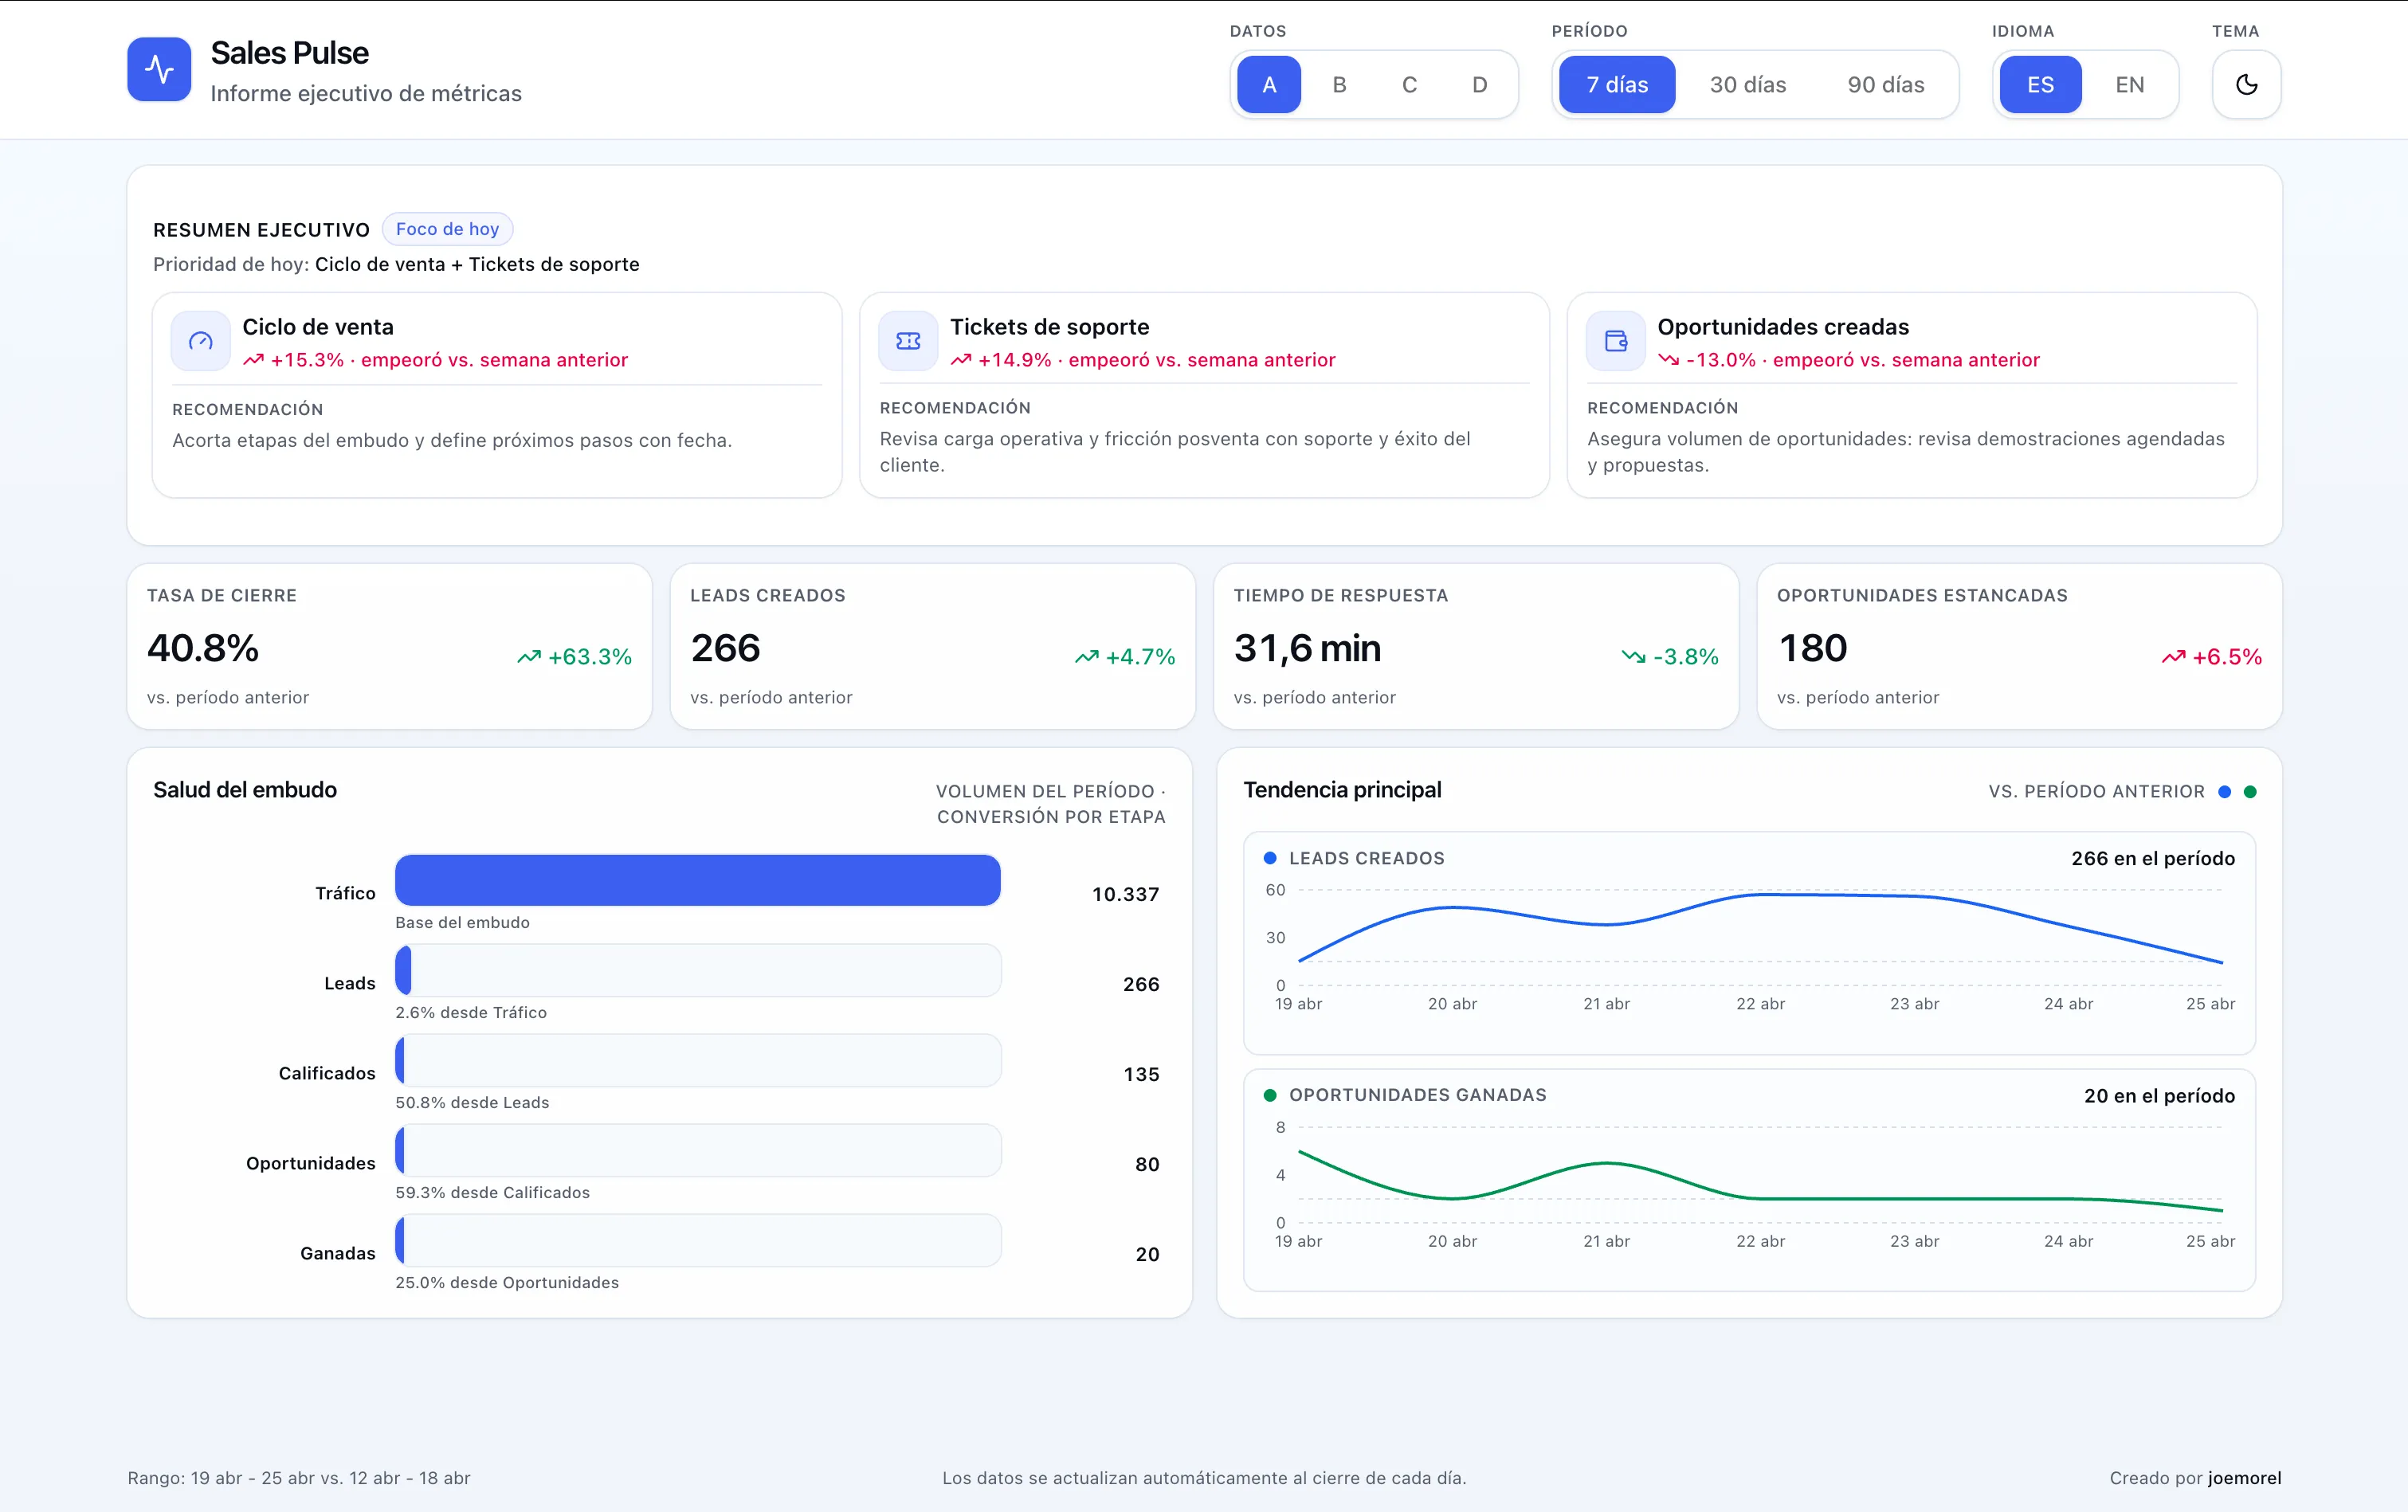Click '2.6% desde Tráfico' conversion label
2408x1512 pixels.
point(471,1012)
